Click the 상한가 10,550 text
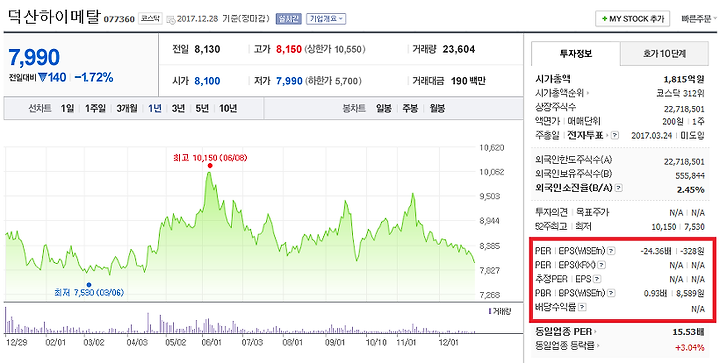The image size is (720, 363). pos(335,49)
